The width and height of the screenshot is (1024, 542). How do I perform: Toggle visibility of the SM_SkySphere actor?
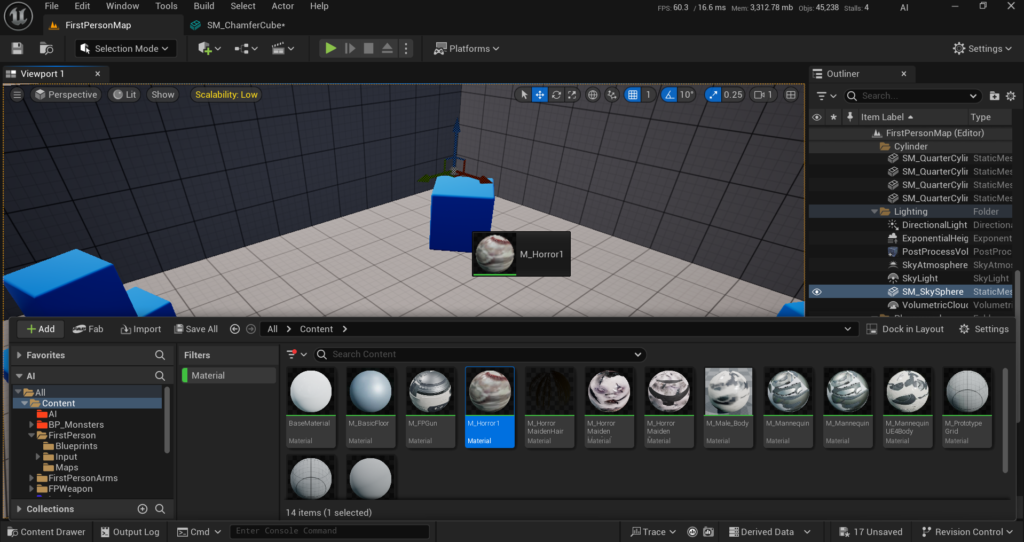click(816, 292)
